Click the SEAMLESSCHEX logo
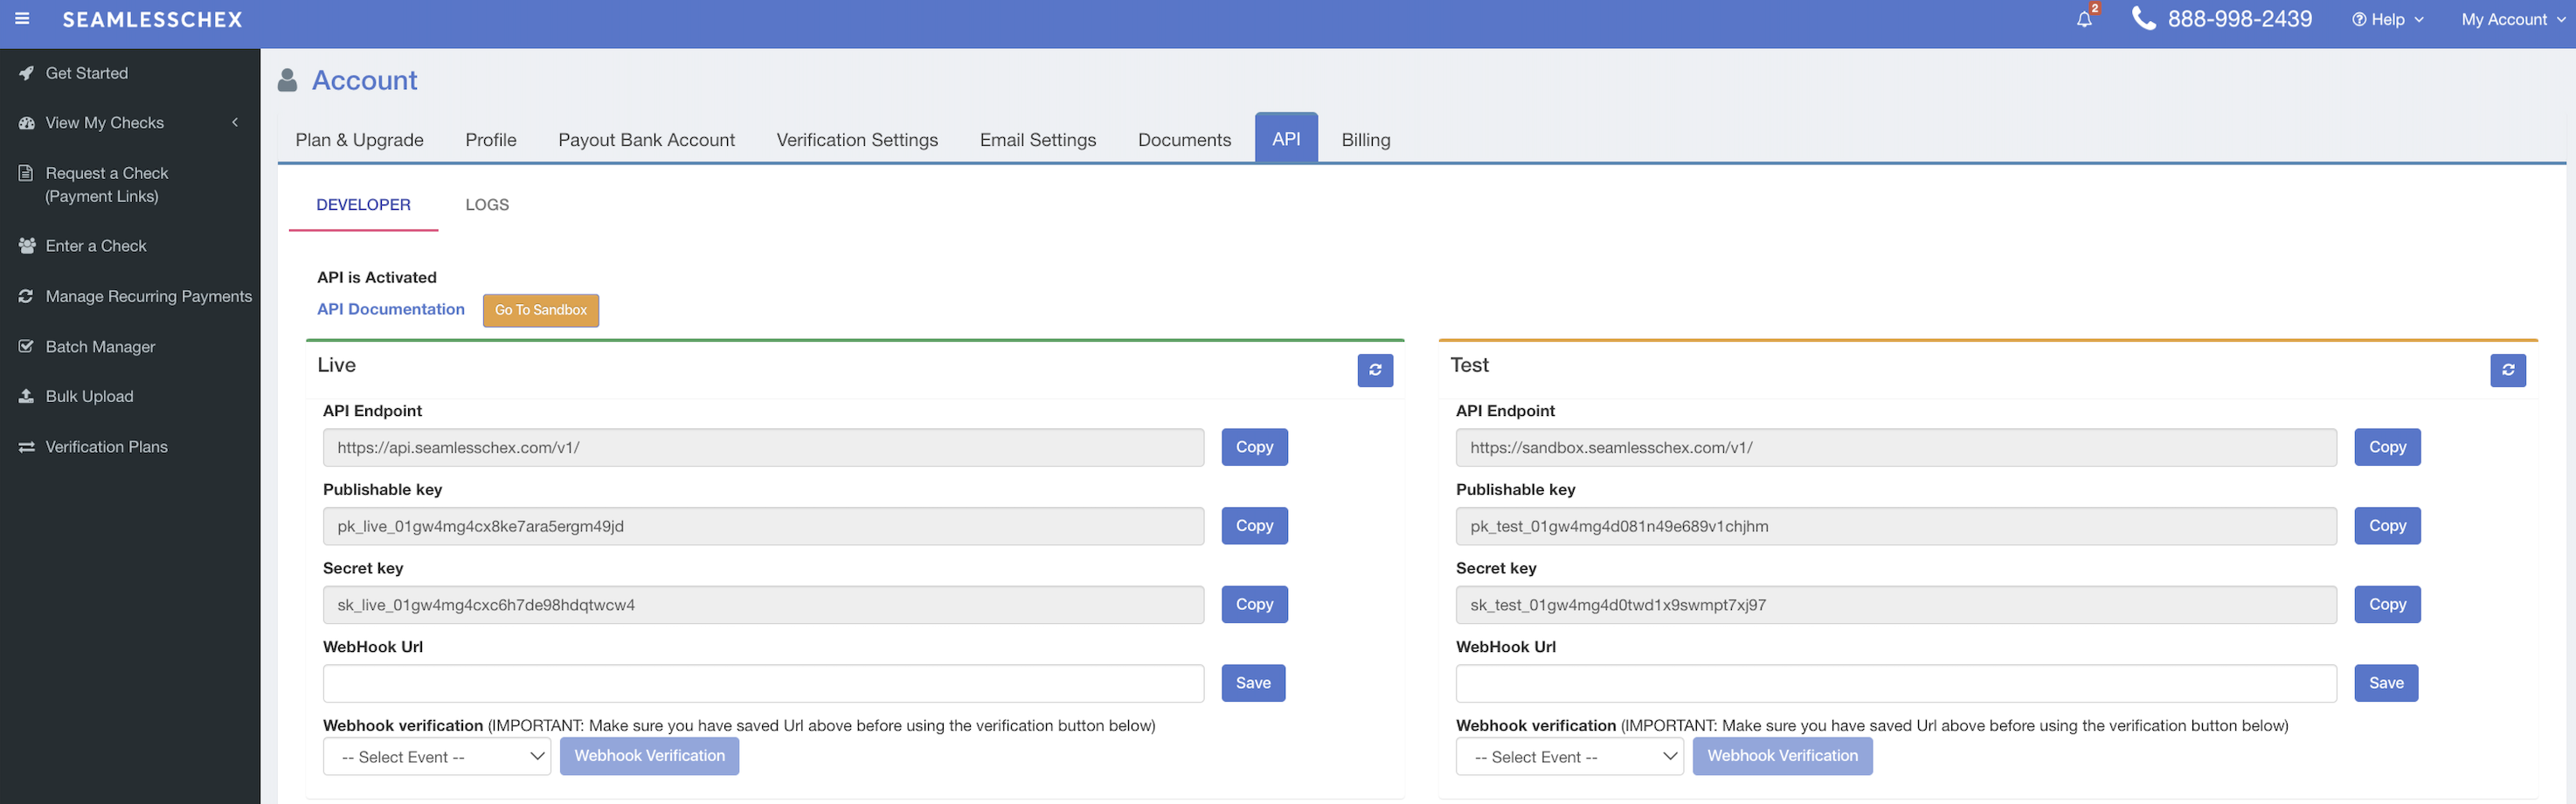This screenshot has width=2576, height=804. tap(152, 19)
